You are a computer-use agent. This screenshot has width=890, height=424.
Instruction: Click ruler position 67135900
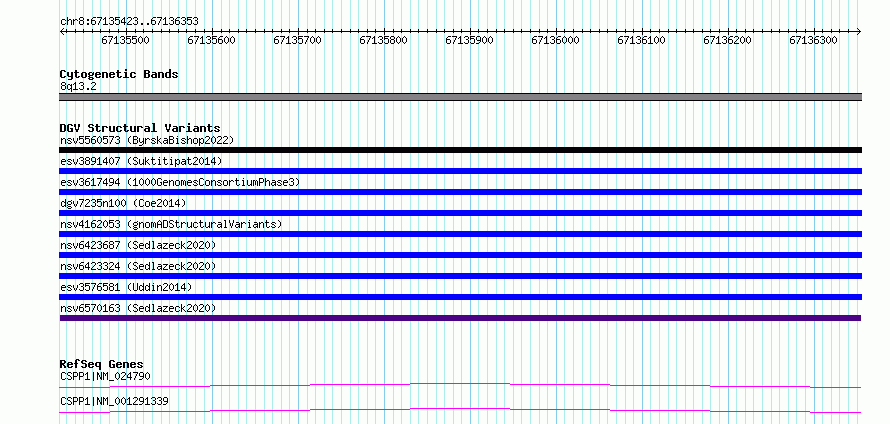point(469,40)
